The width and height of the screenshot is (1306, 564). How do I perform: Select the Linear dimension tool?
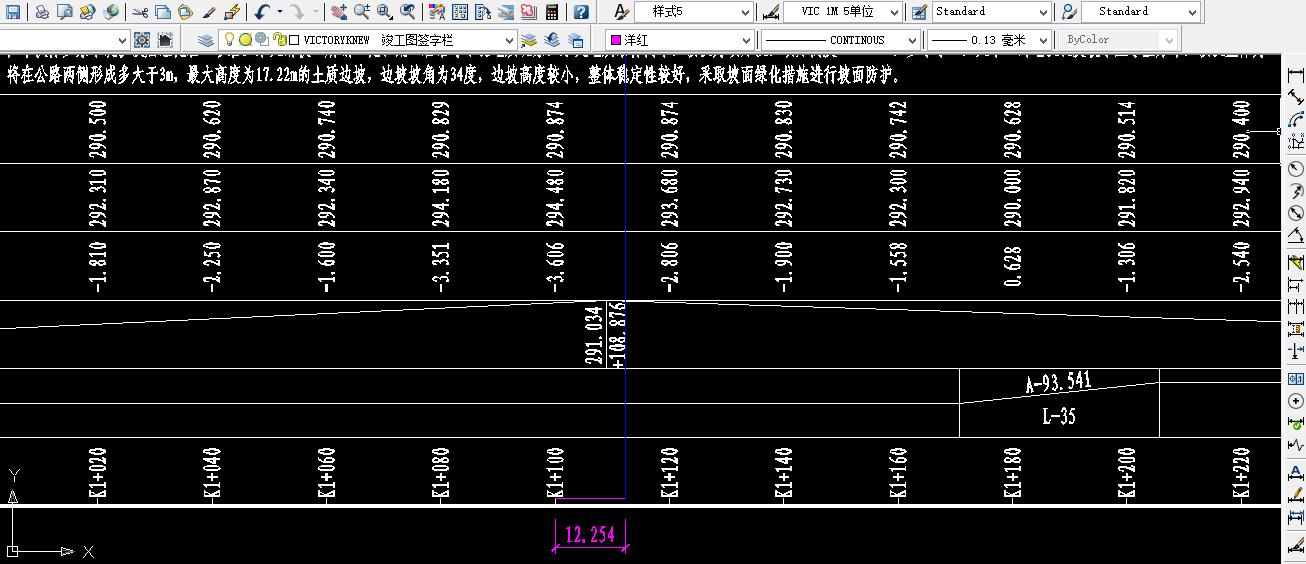tap(1295, 76)
